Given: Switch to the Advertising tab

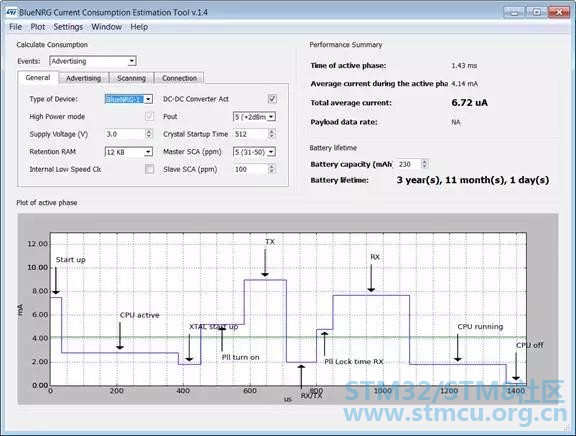Looking at the screenshot, I should click(83, 78).
